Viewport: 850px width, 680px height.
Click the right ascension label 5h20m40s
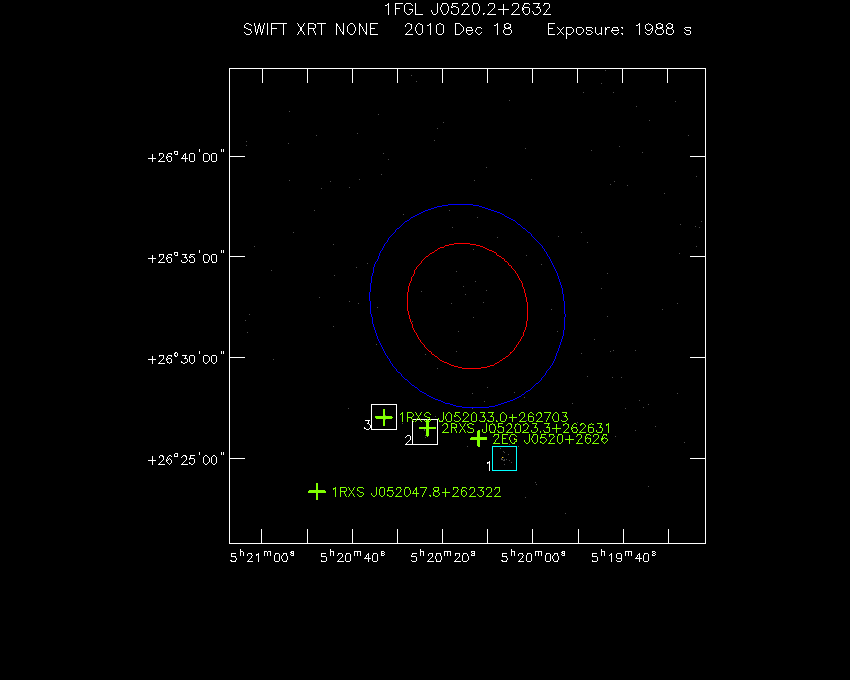(x=352, y=557)
